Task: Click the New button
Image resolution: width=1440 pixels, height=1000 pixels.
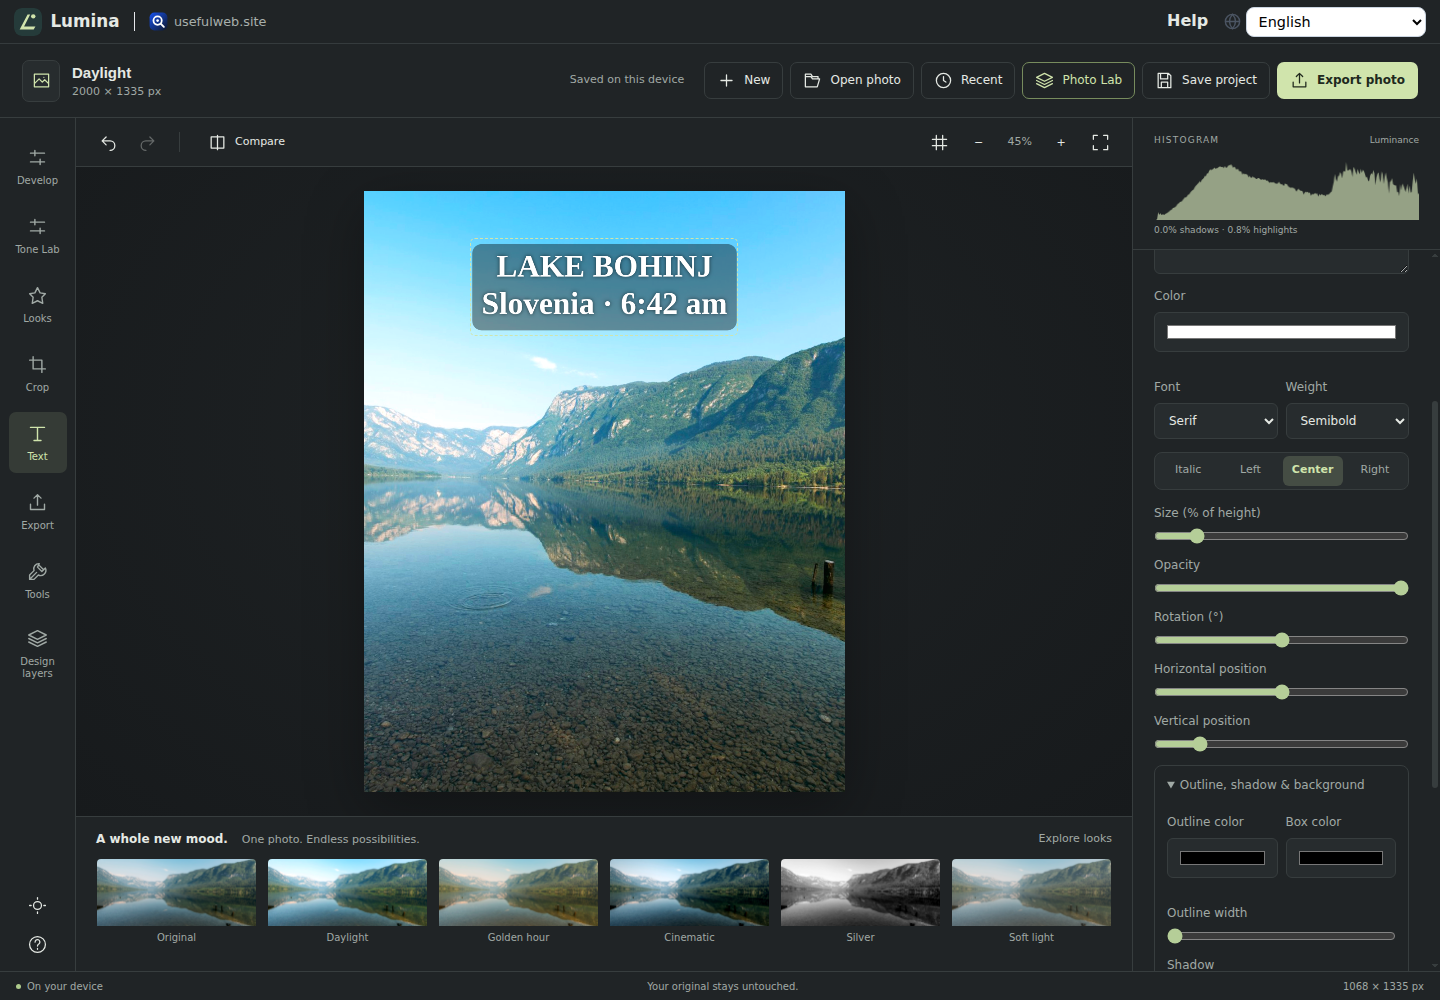Action: click(x=743, y=80)
